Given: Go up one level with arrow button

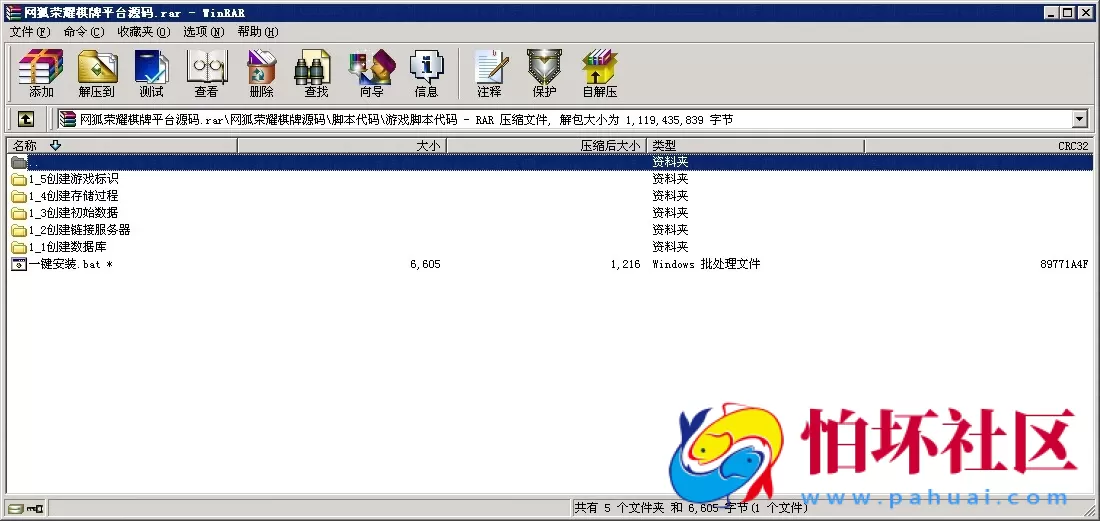Looking at the screenshot, I should tap(25, 120).
